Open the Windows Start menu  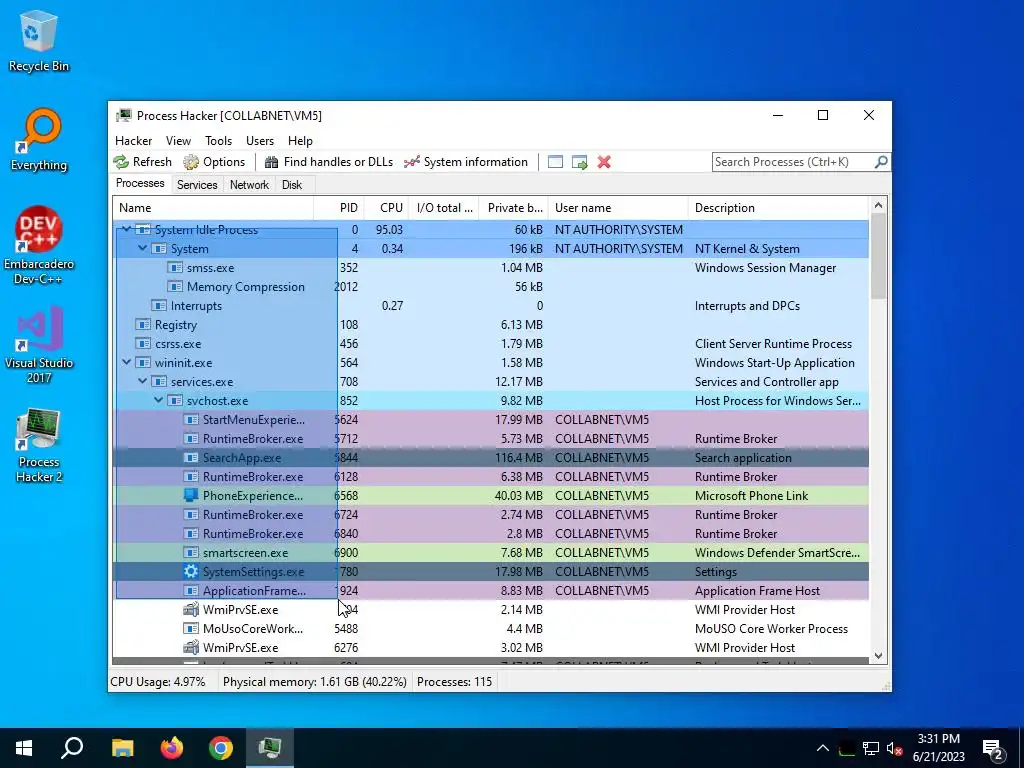pyautogui.click(x=24, y=748)
